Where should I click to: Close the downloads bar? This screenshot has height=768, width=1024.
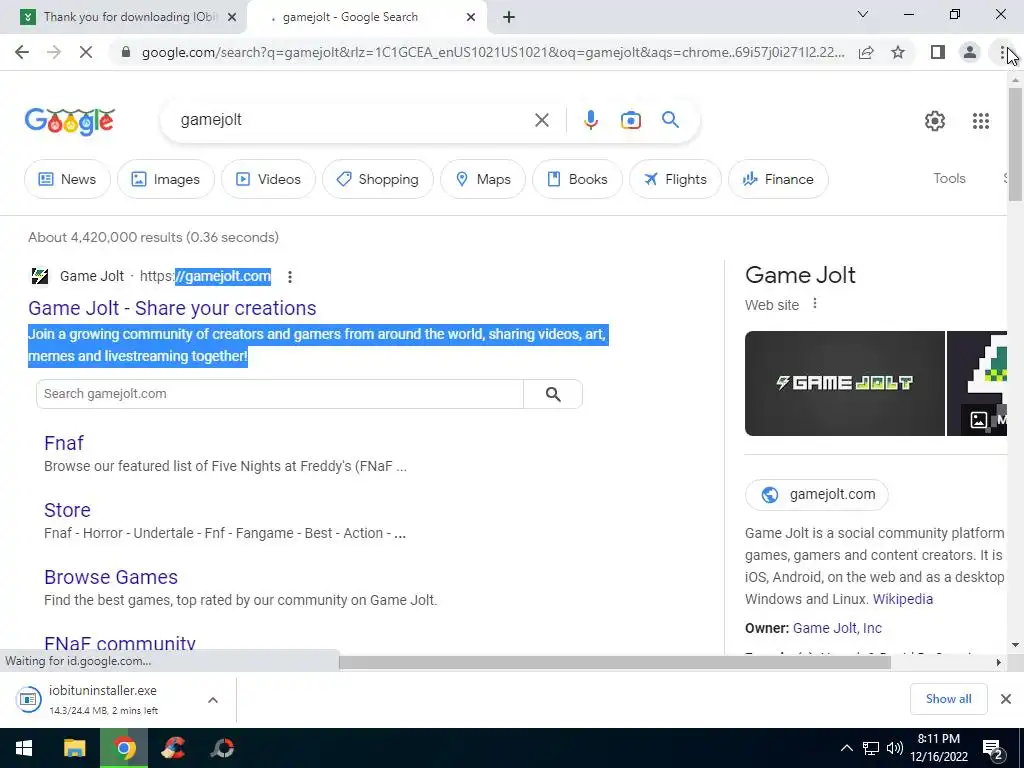pyautogui.click(x=1006, y=699)
